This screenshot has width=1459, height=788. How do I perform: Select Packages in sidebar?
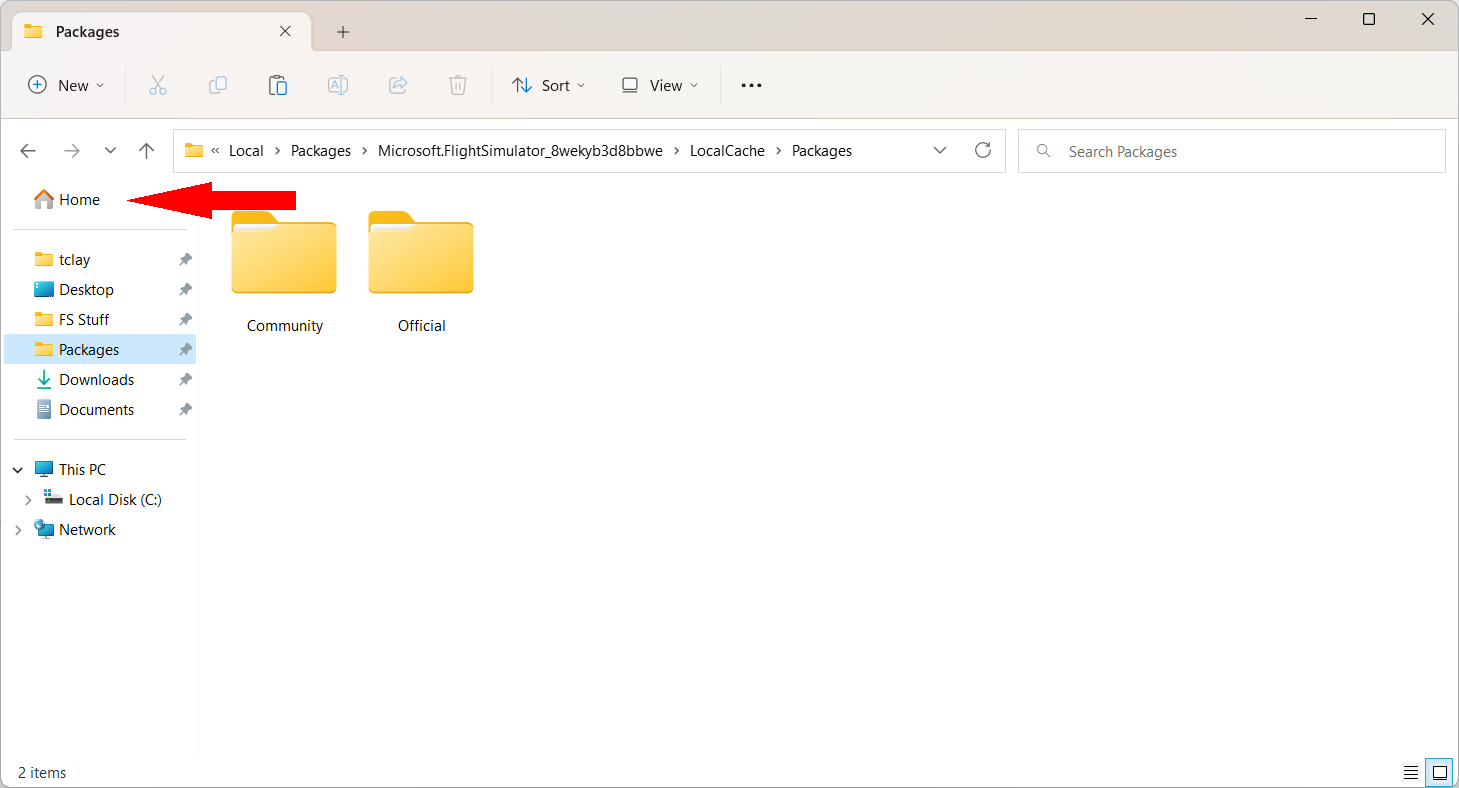[100, 350]
